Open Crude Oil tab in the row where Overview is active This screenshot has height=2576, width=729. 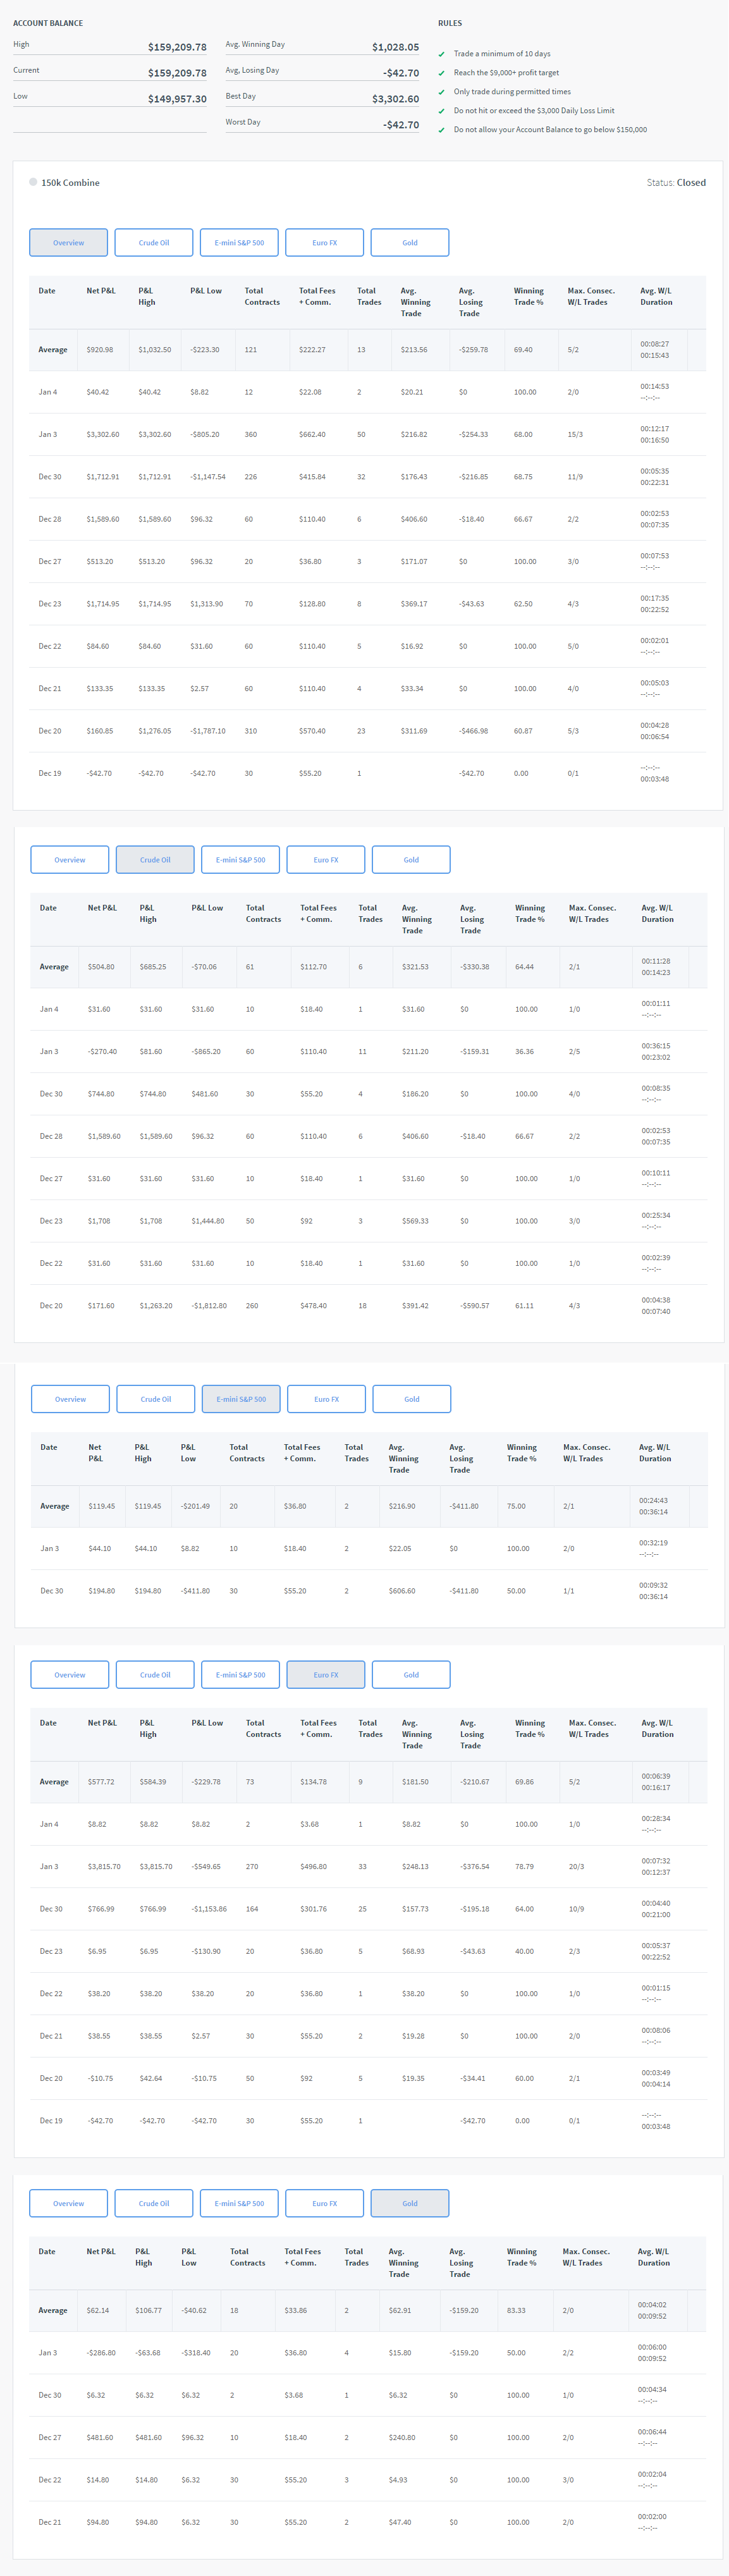(154, 243)
